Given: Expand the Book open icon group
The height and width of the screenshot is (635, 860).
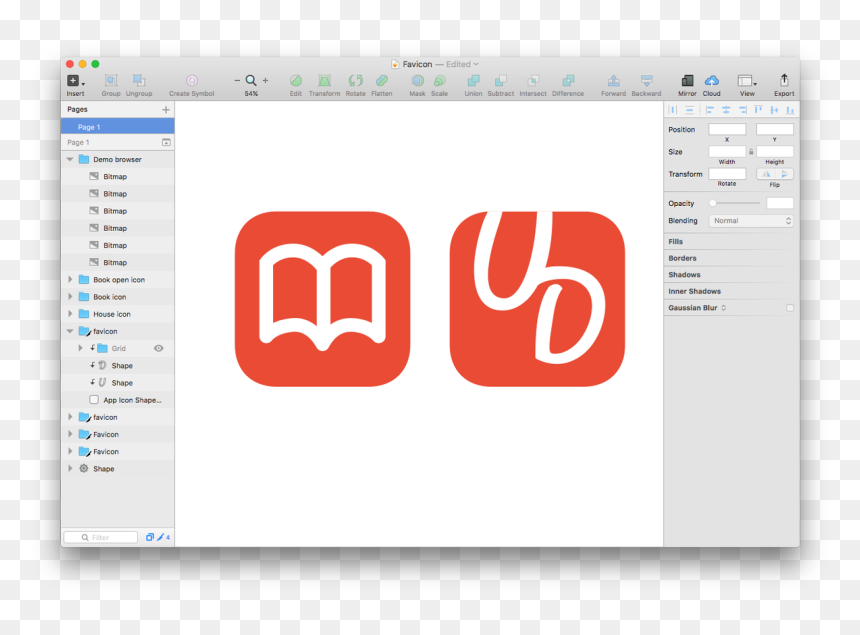Looking at the screenshot, I should click(x=70, y=279).
